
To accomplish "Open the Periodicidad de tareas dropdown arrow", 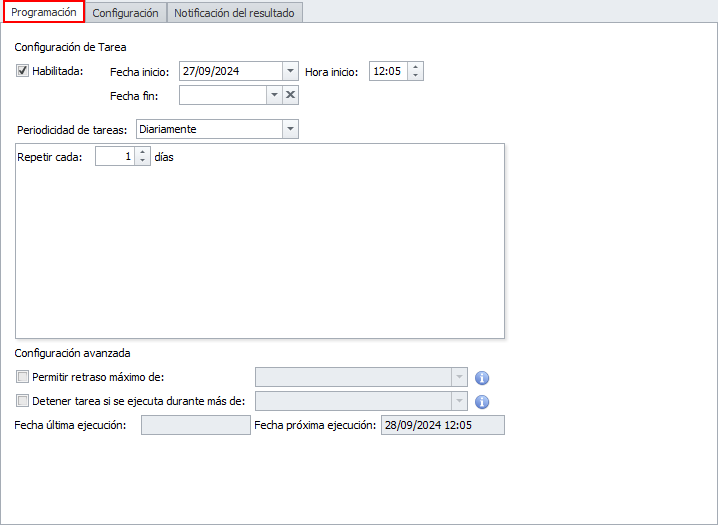I will point(290,129).
